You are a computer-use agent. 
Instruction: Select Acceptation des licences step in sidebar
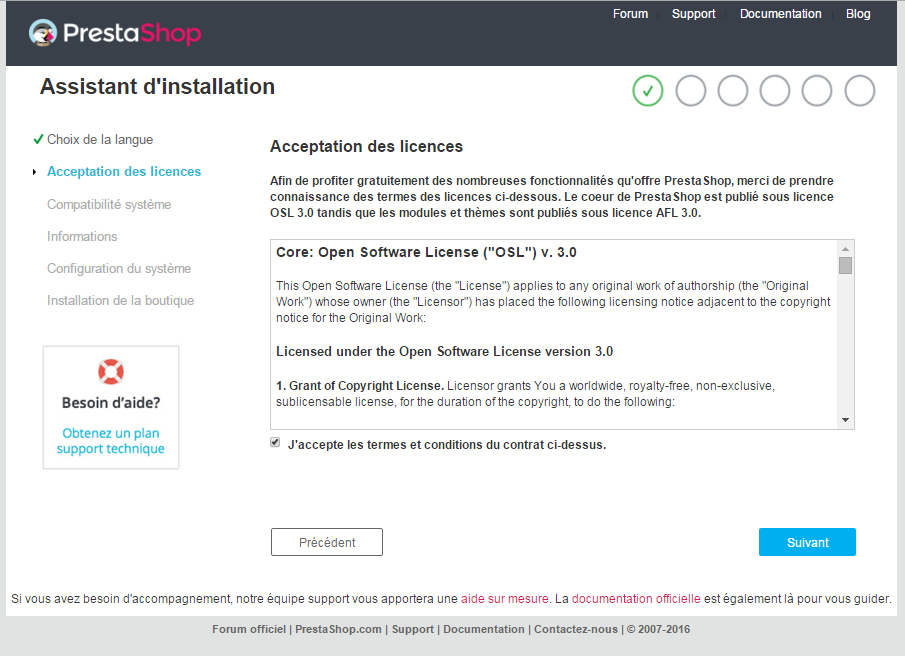[x=124, y=171]
